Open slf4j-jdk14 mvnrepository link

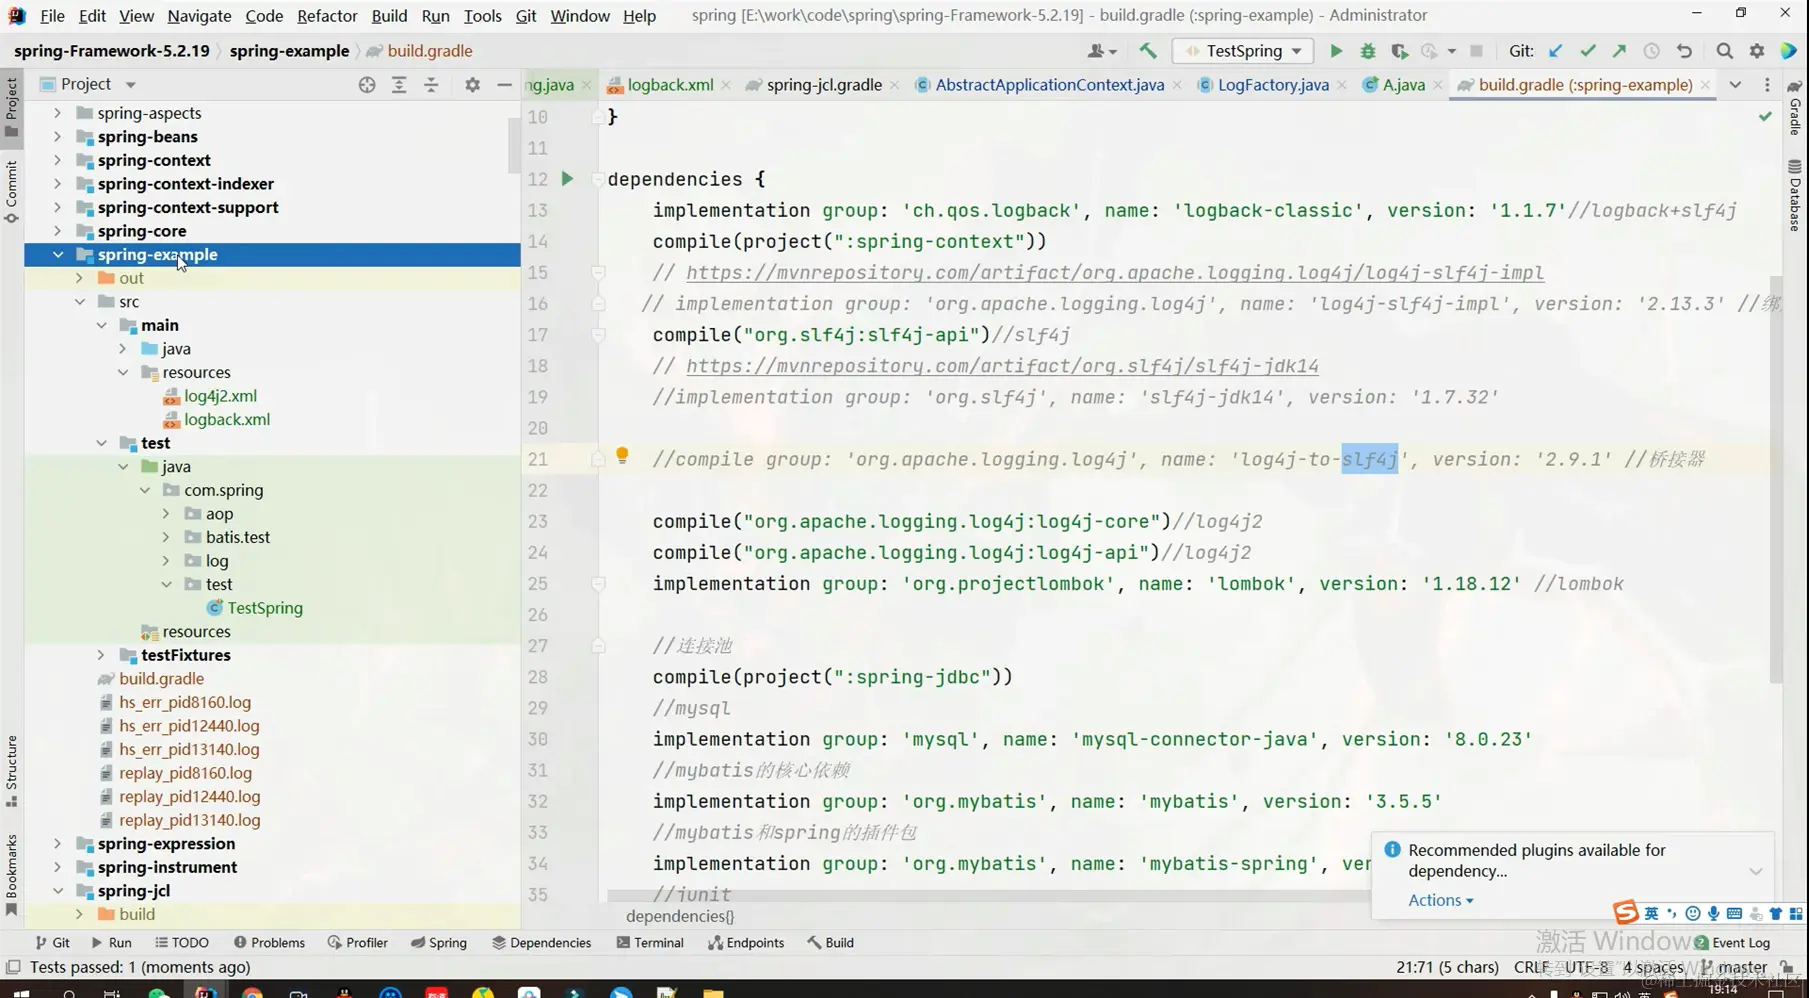point(1002,366)
